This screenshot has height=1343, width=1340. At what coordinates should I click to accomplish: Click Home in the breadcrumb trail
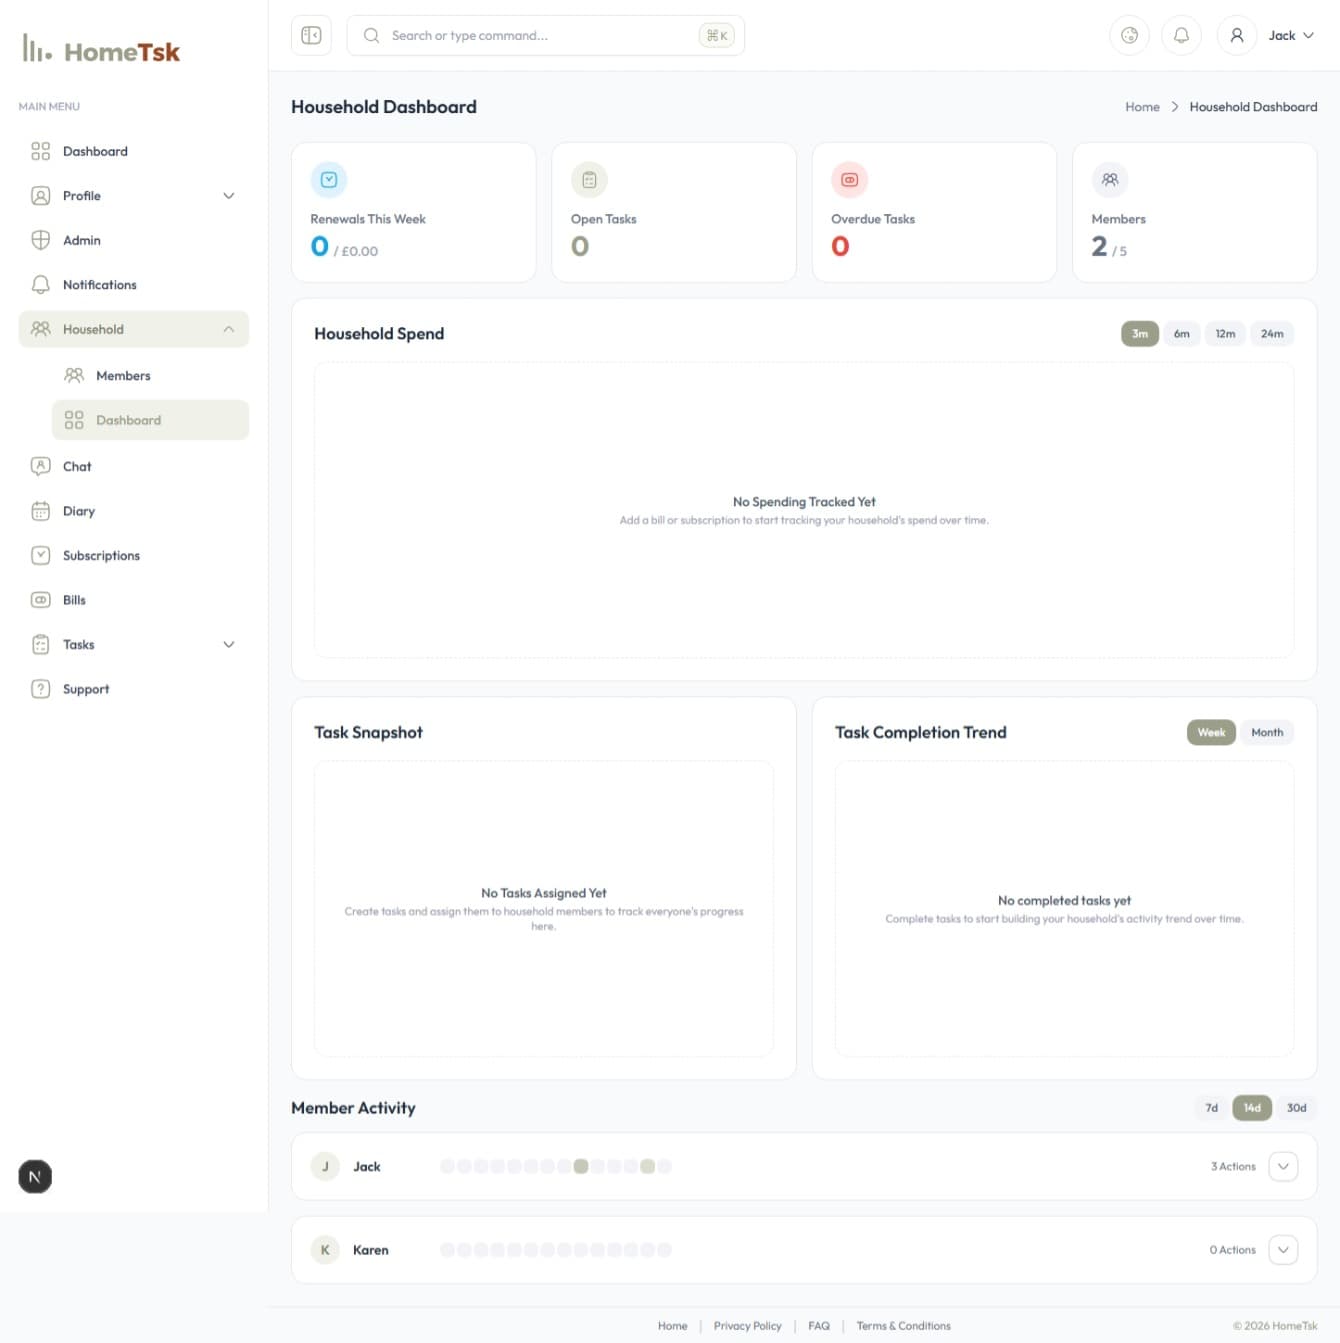point(1142,107)
